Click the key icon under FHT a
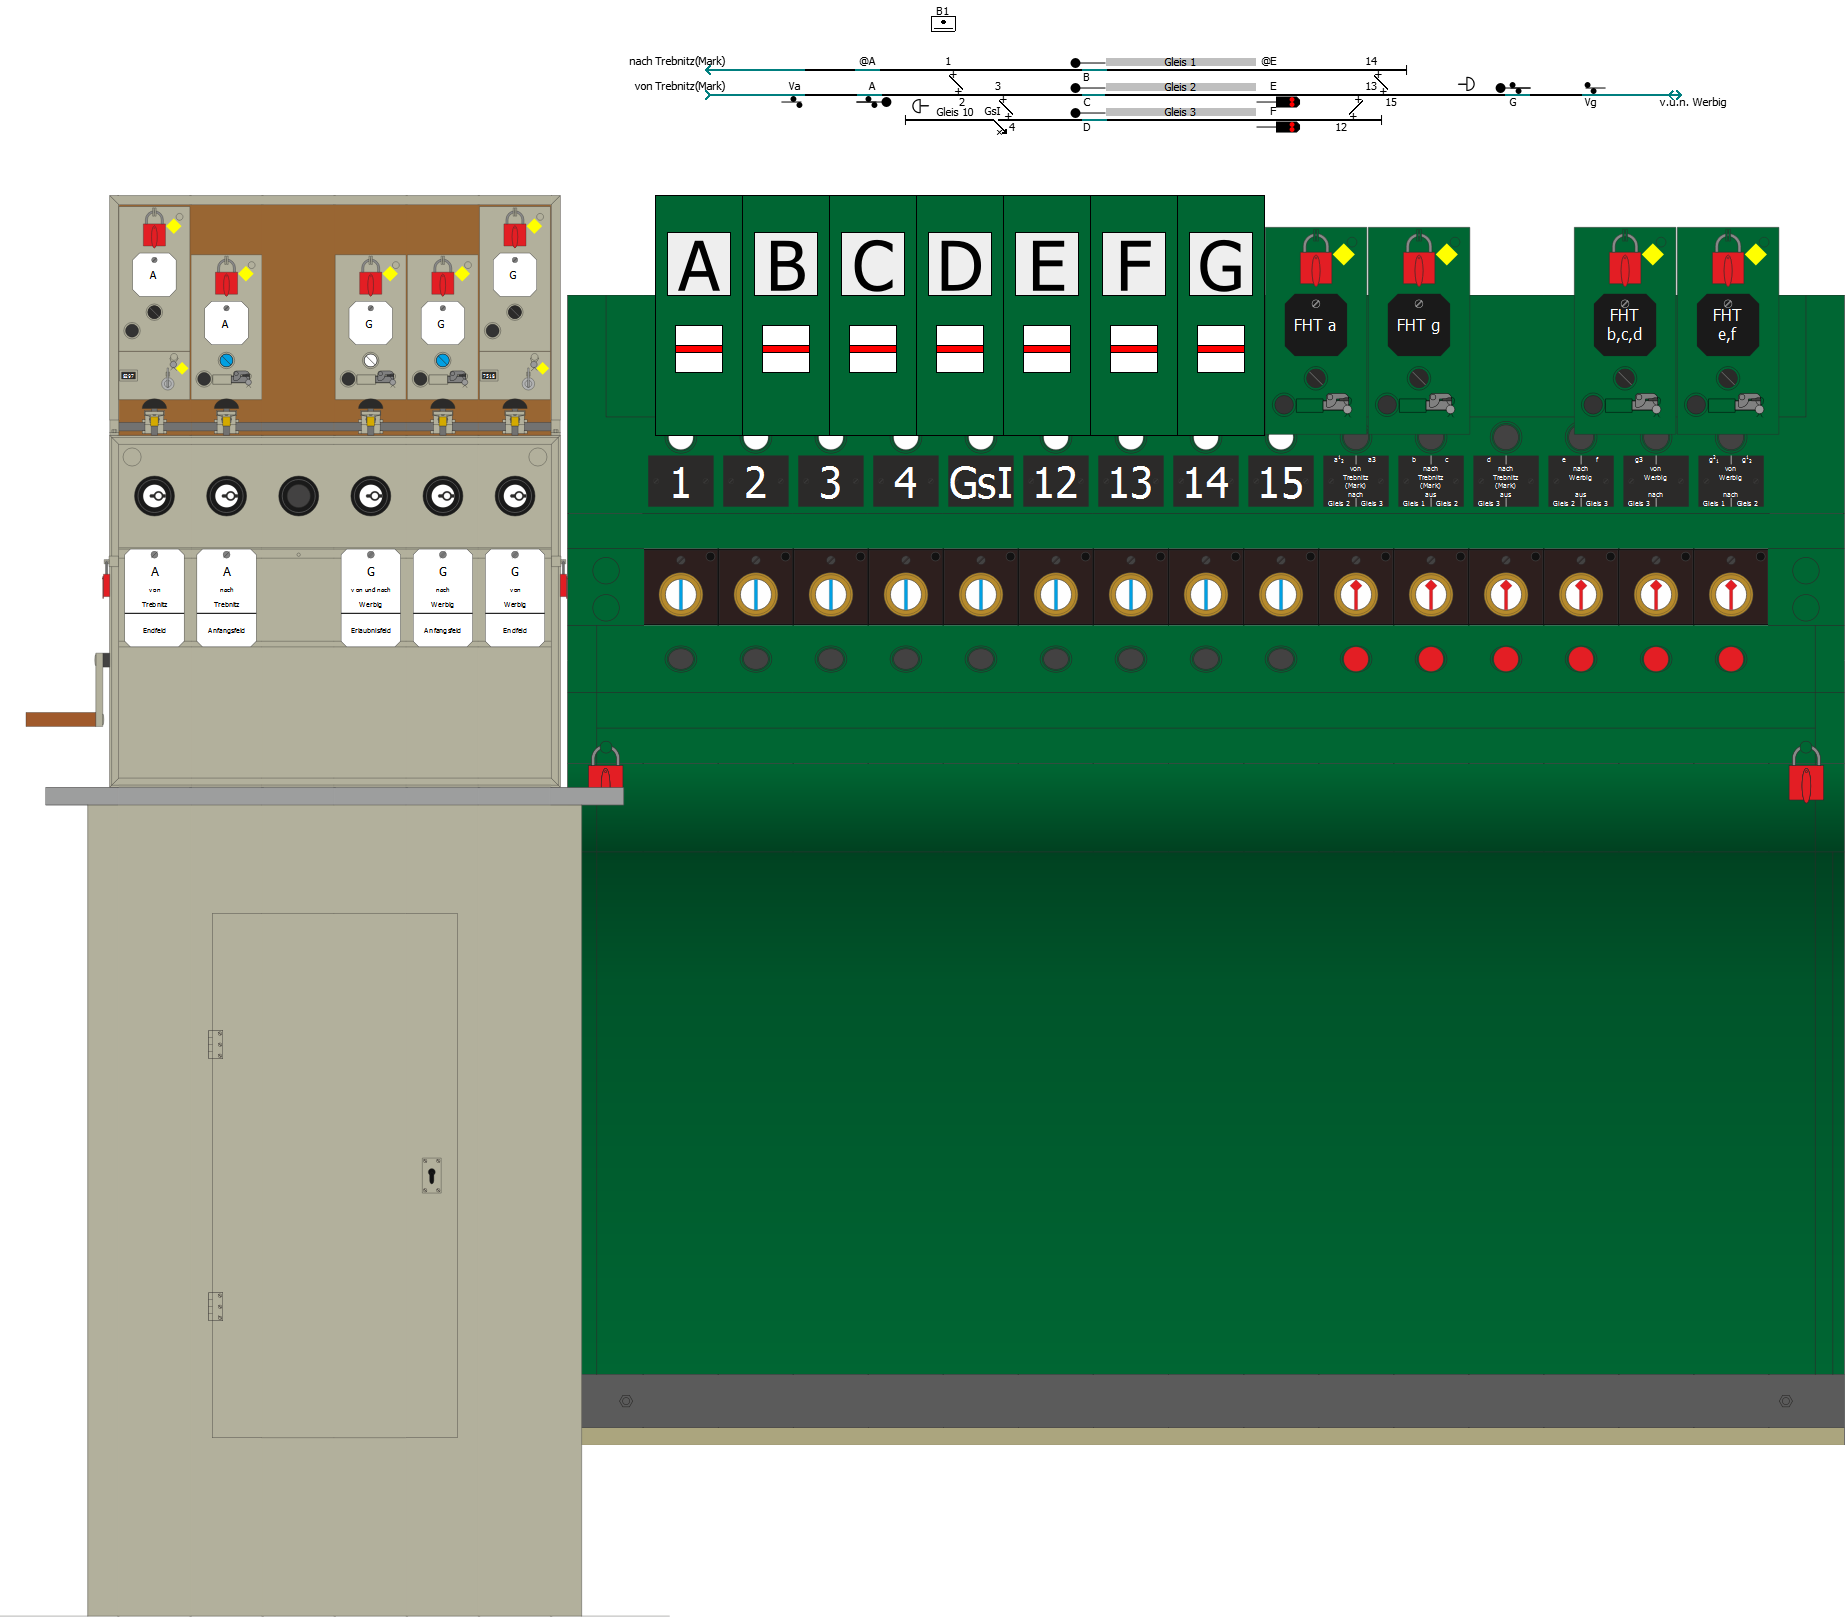The width and height of the screenshot is (1845, 1617). click(1337, 403)
